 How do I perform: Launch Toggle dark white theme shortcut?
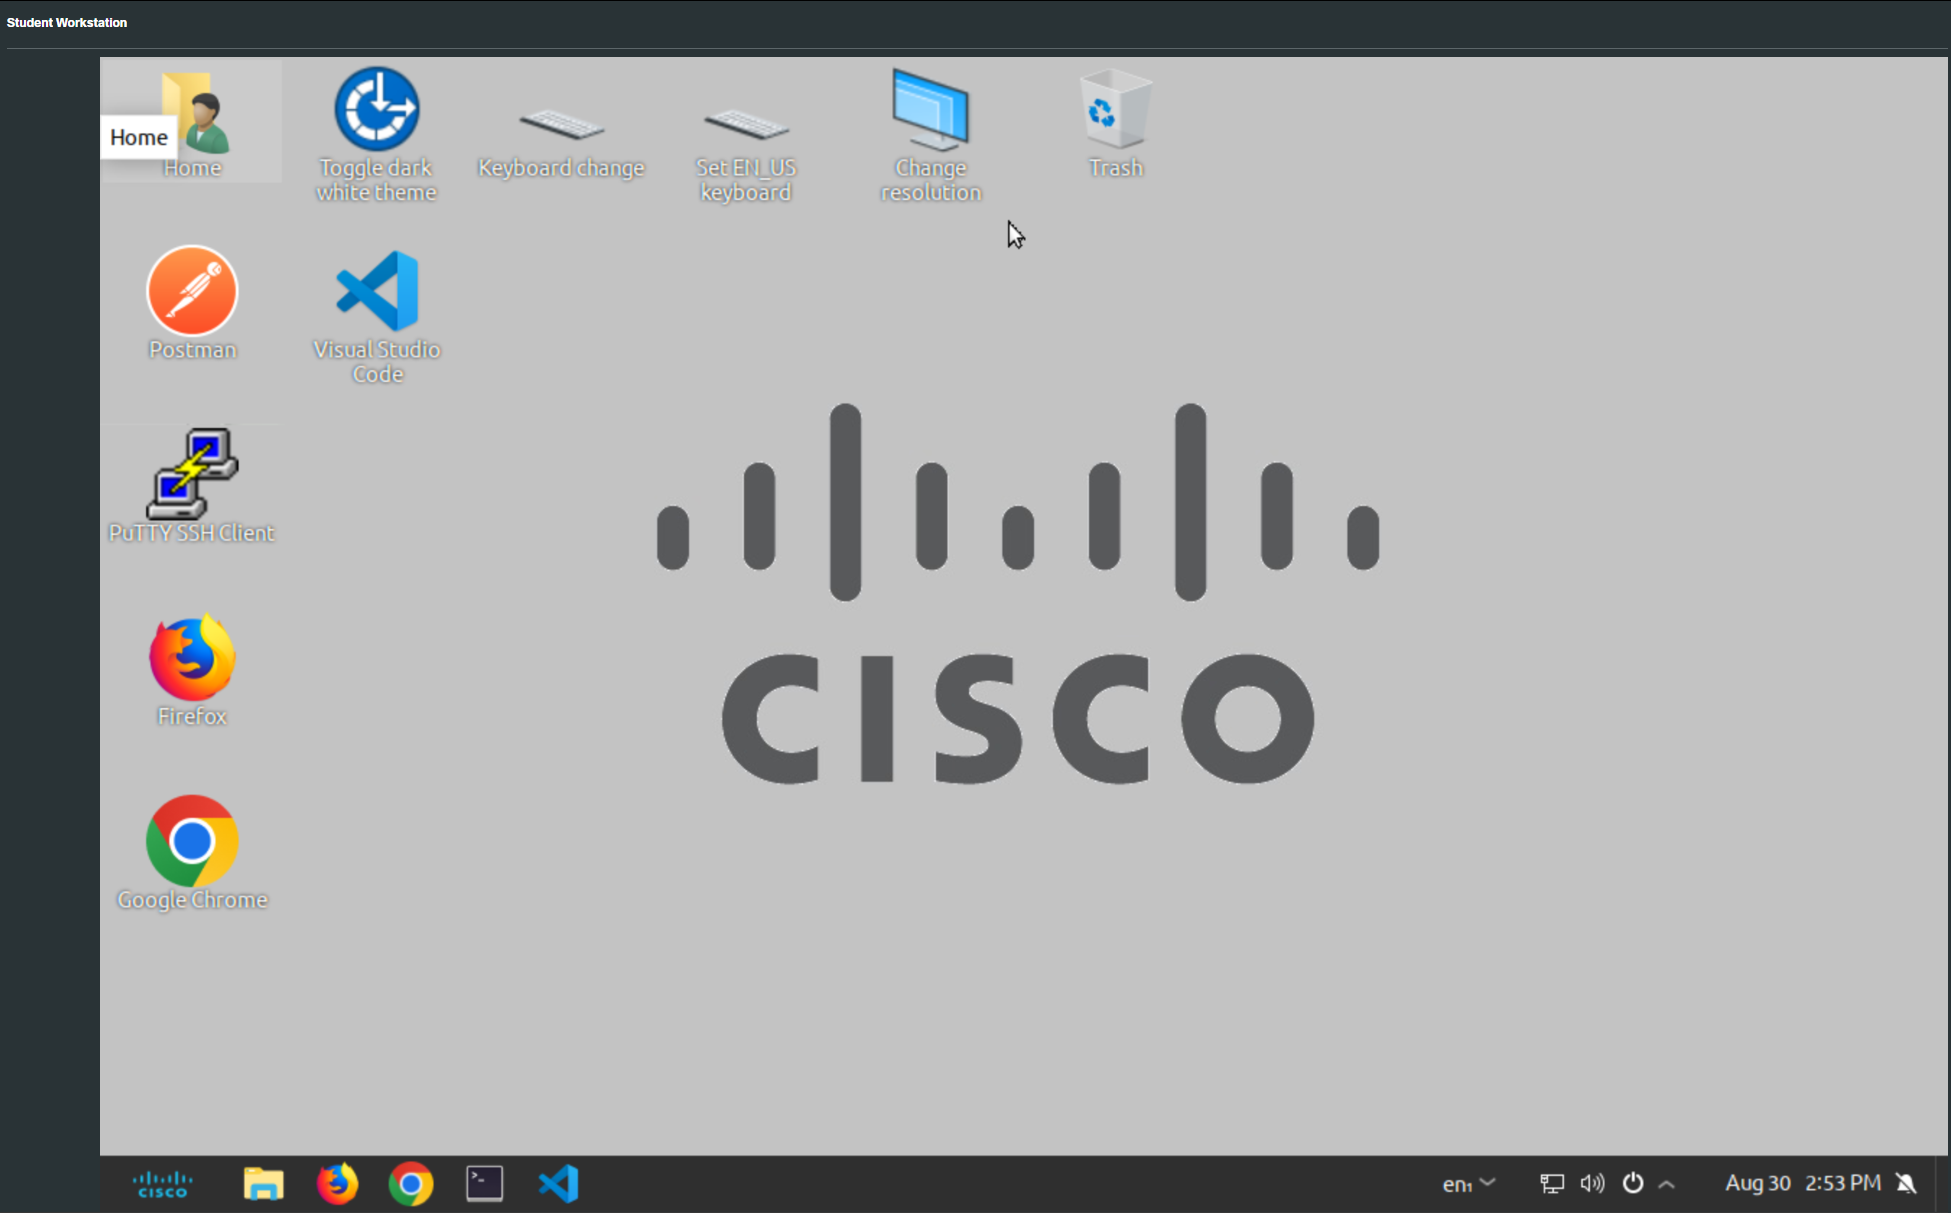pos(376,134)
